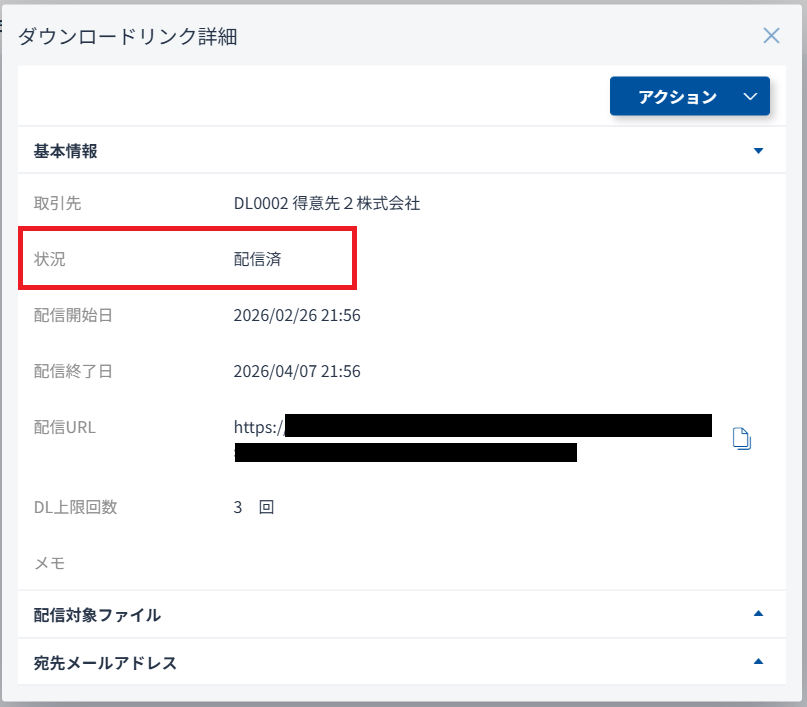The height and width of the screenshot is (707, 807).
Task: Collapse 基本情報 using its arrow
Action: coord(757,151)
